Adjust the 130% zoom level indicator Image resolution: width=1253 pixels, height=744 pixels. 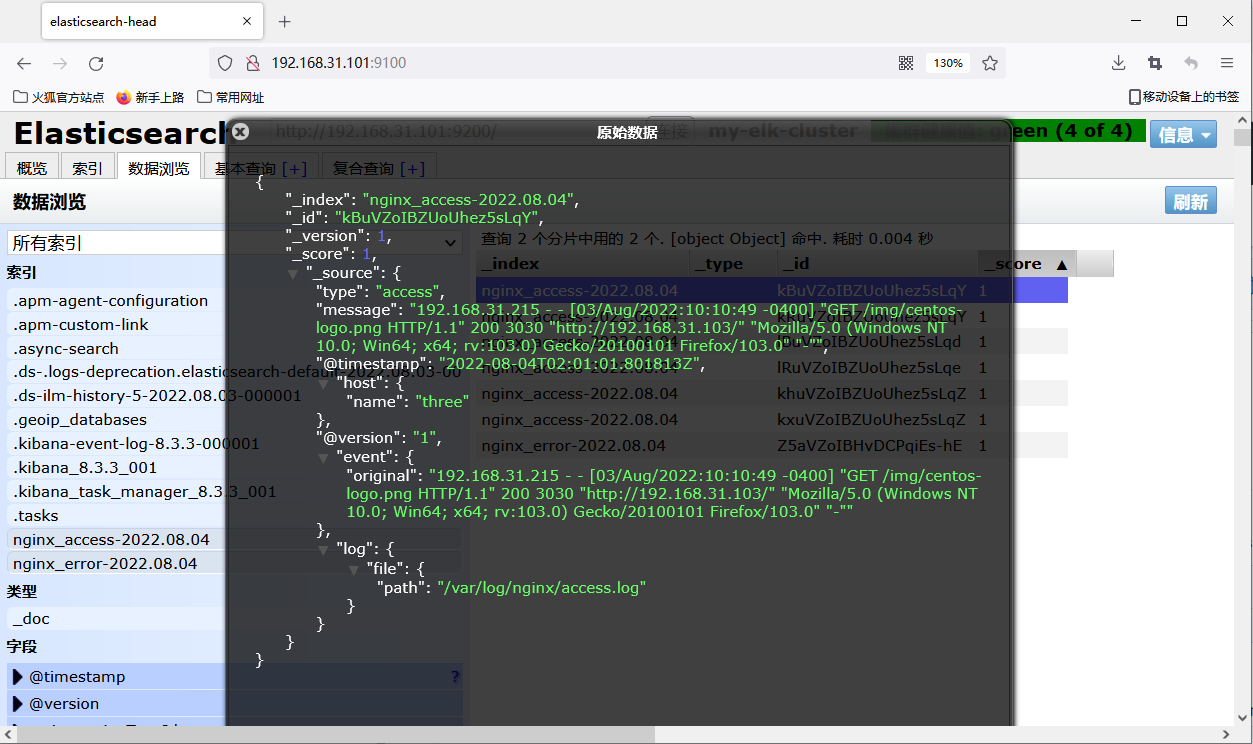948,63
